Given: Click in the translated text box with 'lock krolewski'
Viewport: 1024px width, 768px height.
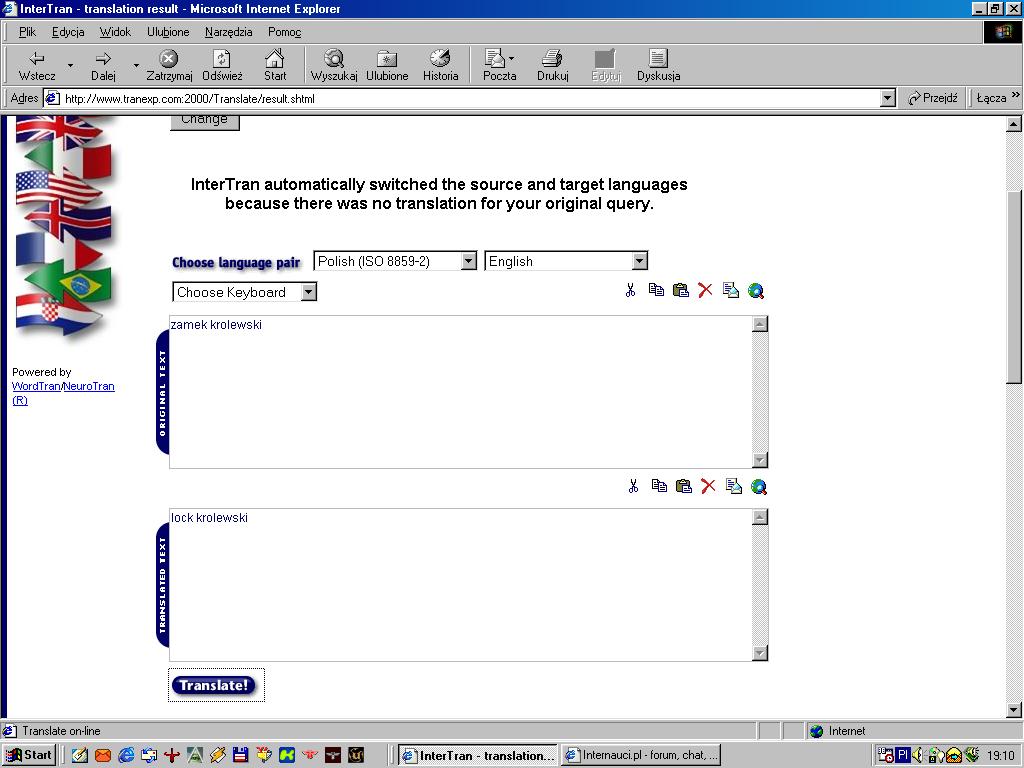Looking at the screenshot, I should coord(460,584).
